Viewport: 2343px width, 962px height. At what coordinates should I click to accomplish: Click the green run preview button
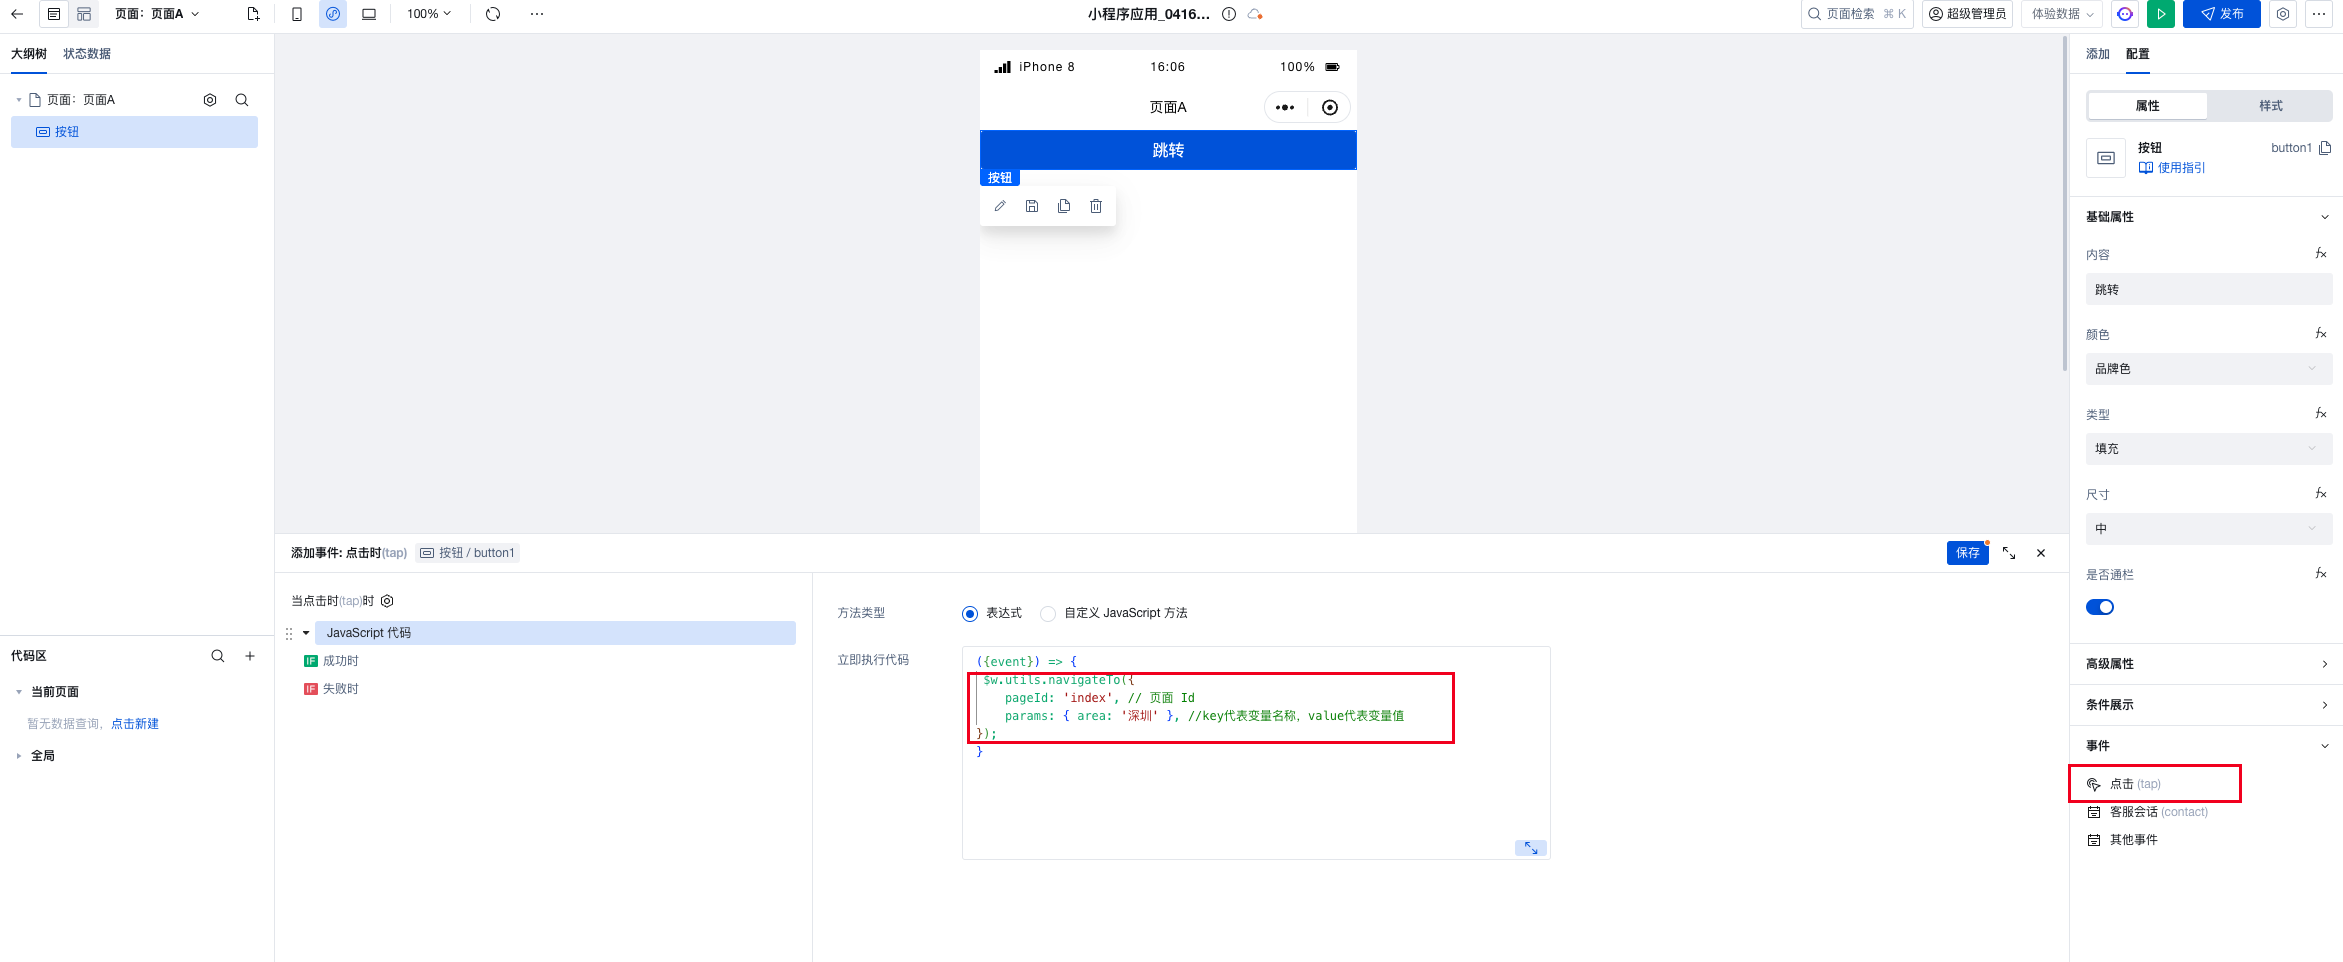click(x=2161, y=14)
